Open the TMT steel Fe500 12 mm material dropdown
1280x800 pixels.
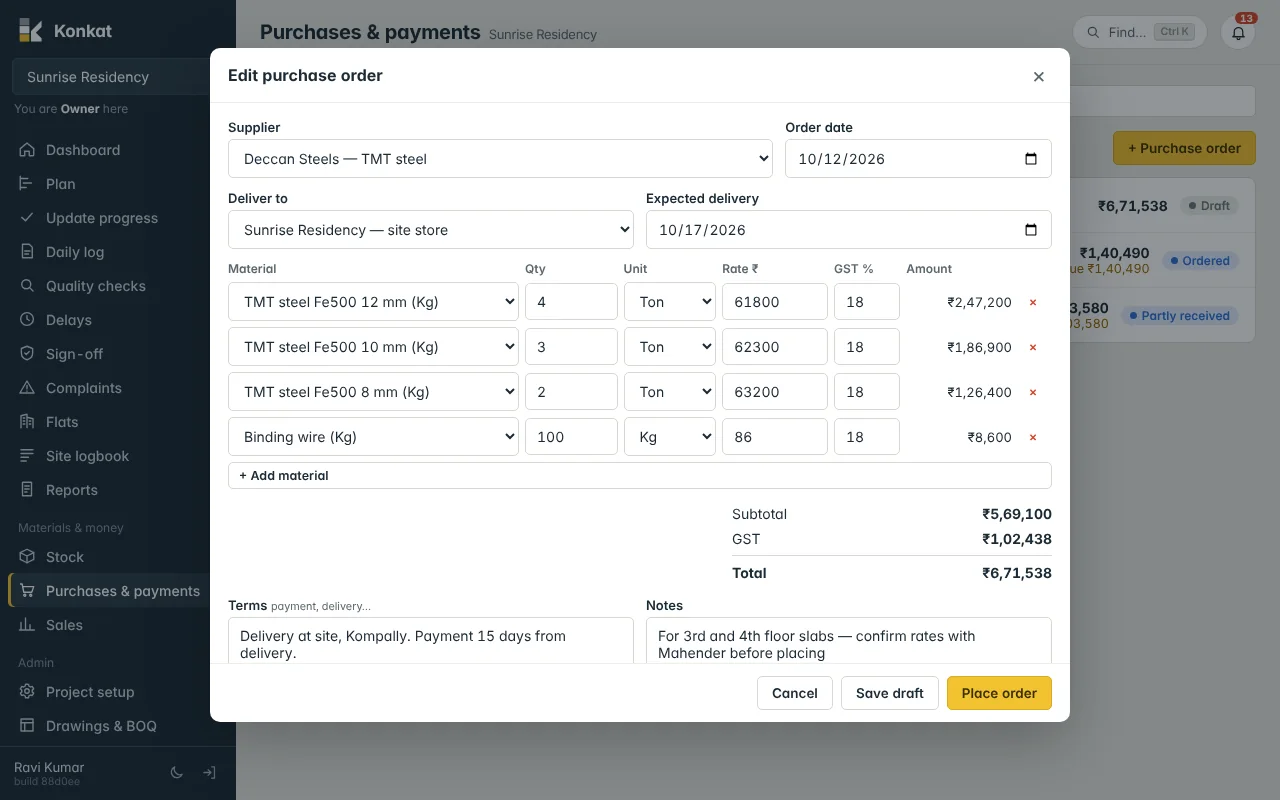(x=373, y=302)
